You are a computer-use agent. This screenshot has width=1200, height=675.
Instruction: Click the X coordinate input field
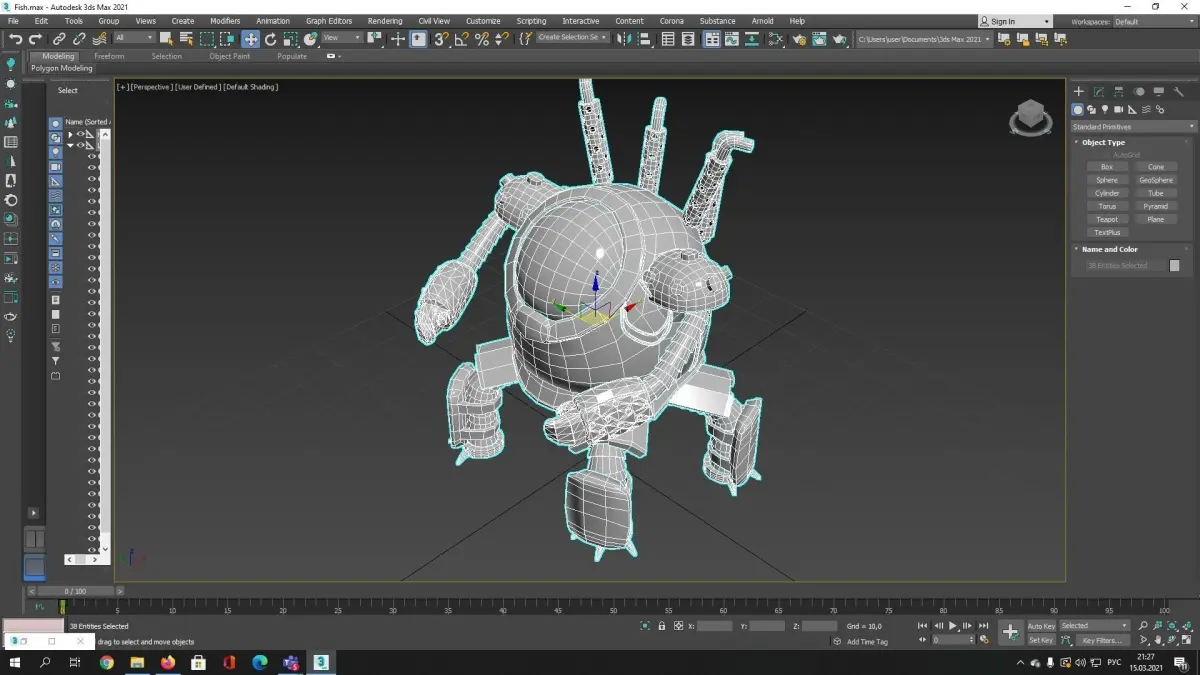tap(715, 626)
